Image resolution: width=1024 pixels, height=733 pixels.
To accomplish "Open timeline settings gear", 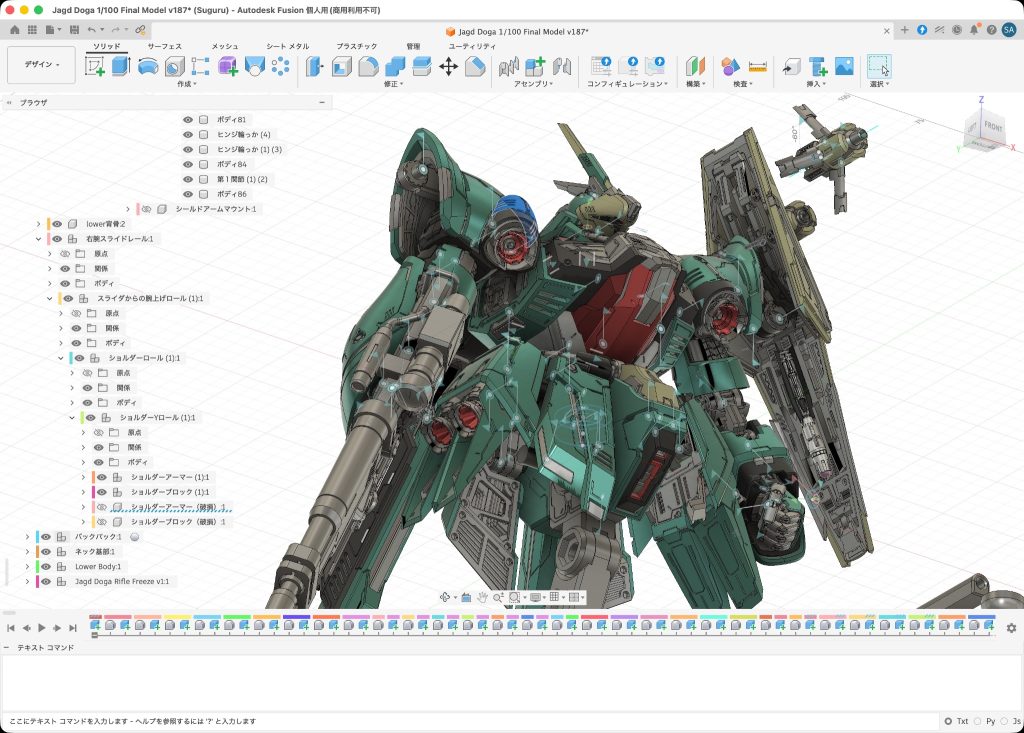I will pos(1011,628).
